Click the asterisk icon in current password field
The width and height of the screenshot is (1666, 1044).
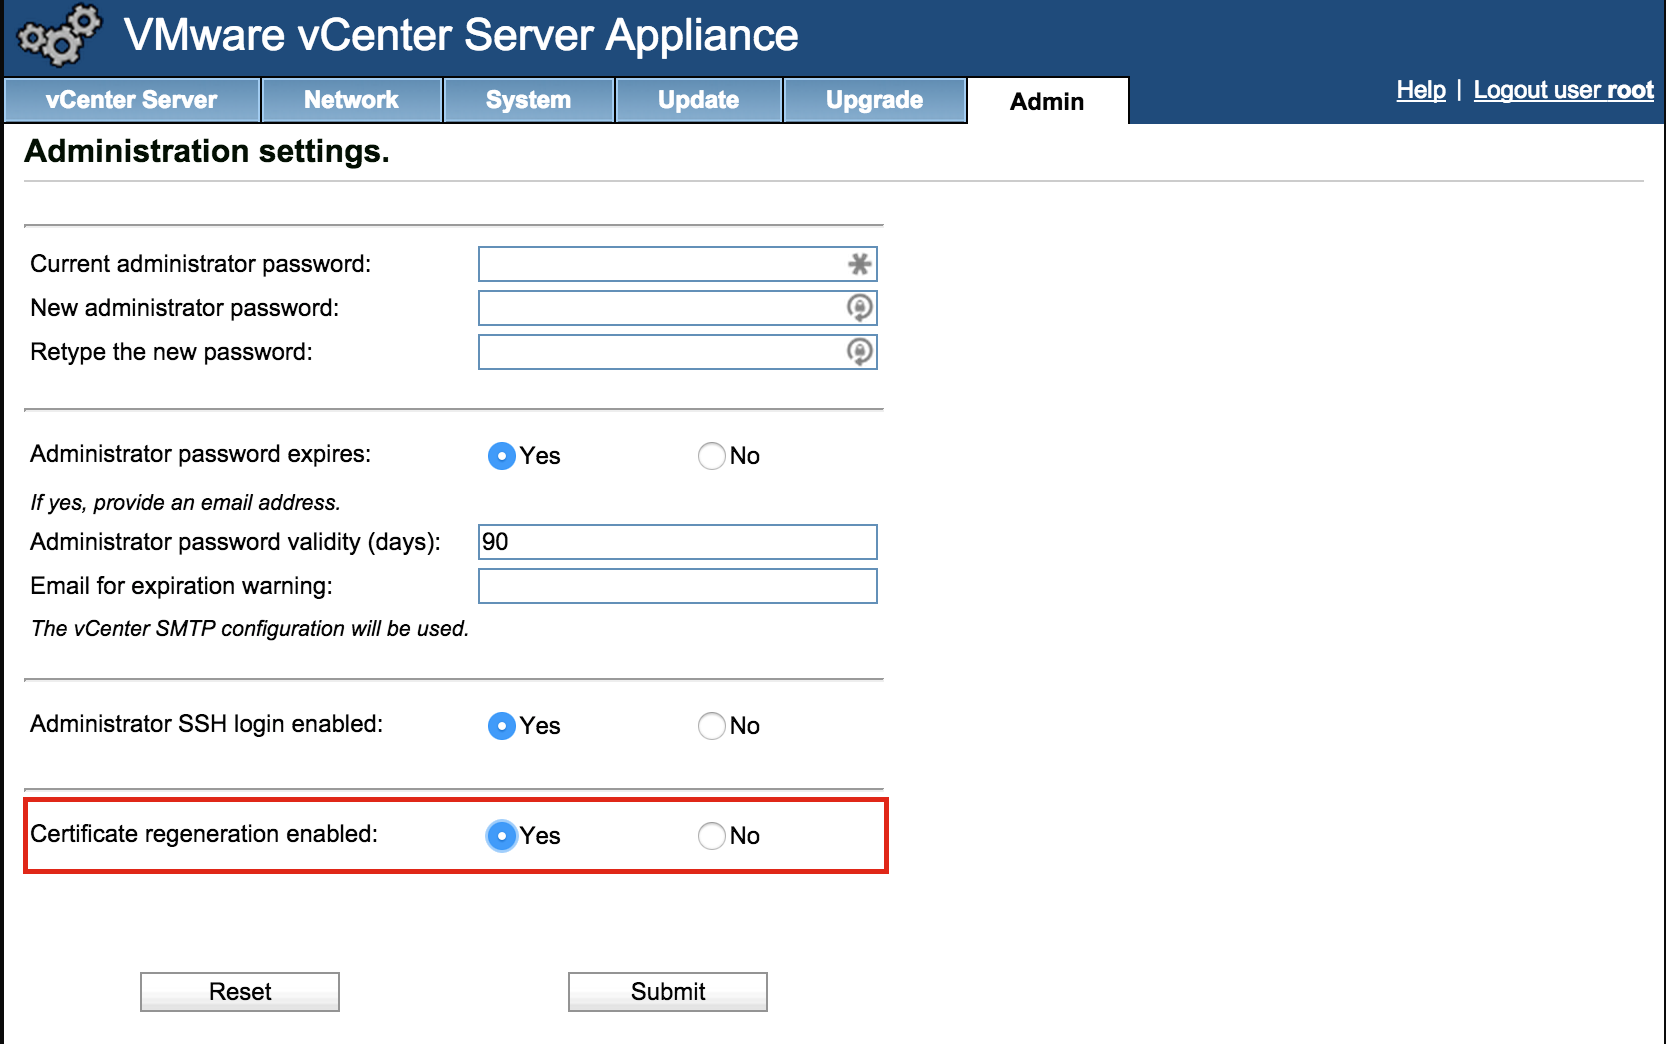coord(858,264)
